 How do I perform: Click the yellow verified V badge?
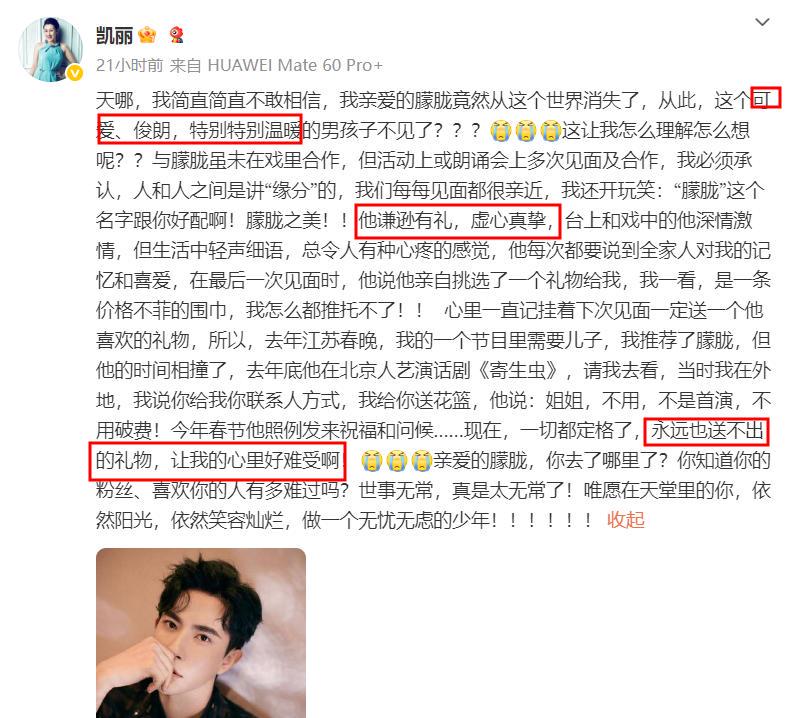coord(75,74)
